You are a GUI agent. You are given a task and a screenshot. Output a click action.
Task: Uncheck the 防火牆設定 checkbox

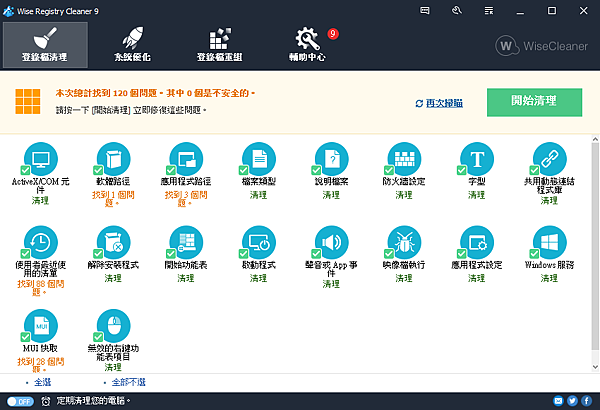(x=389, y=170)
